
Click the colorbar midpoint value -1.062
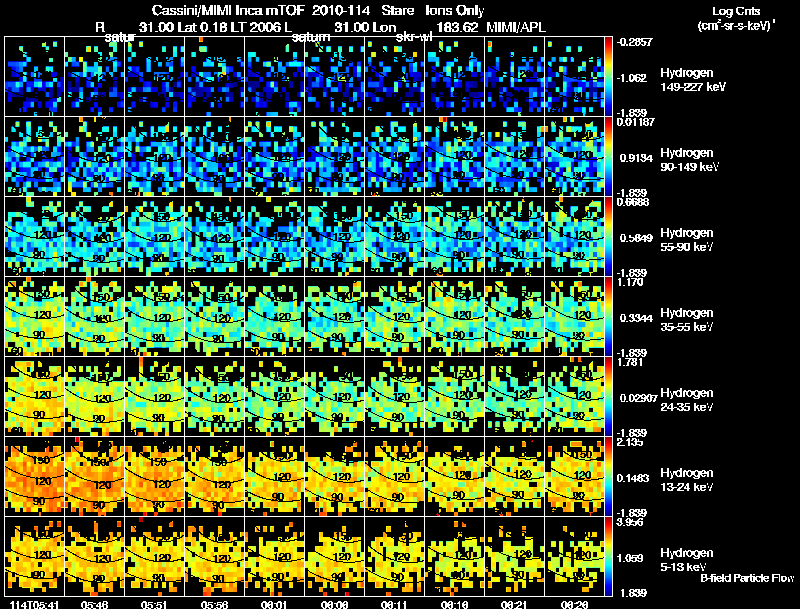tap(632, 78)
